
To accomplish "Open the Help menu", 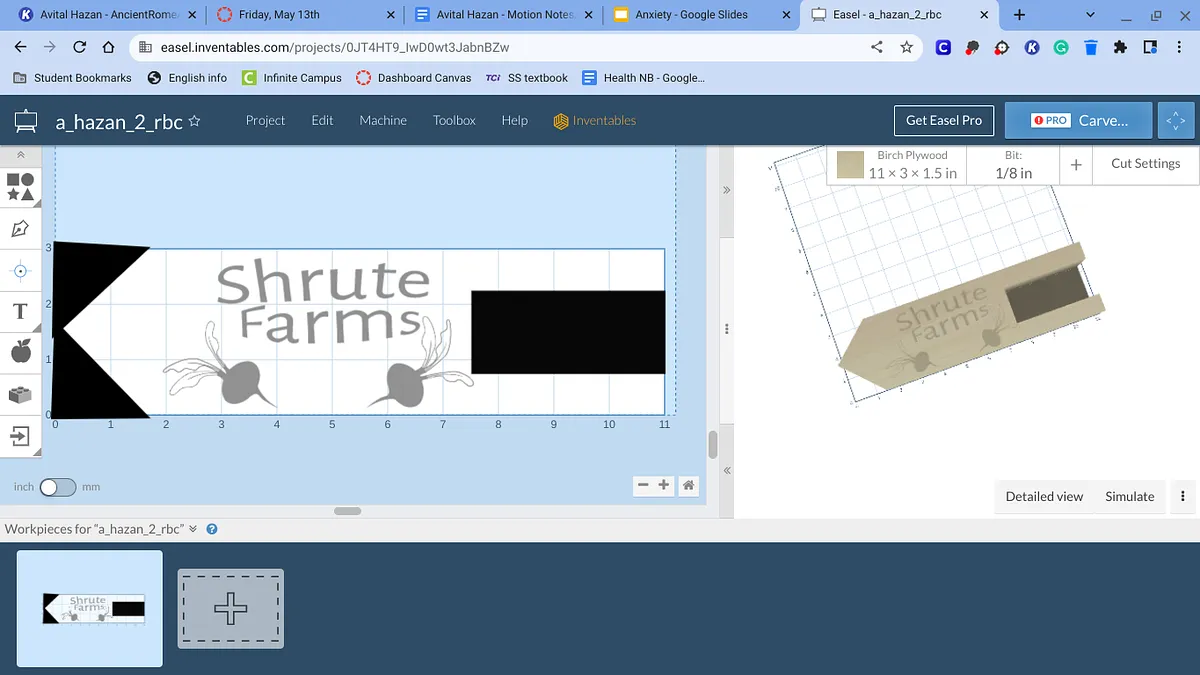I will click(x=514, y=120).
